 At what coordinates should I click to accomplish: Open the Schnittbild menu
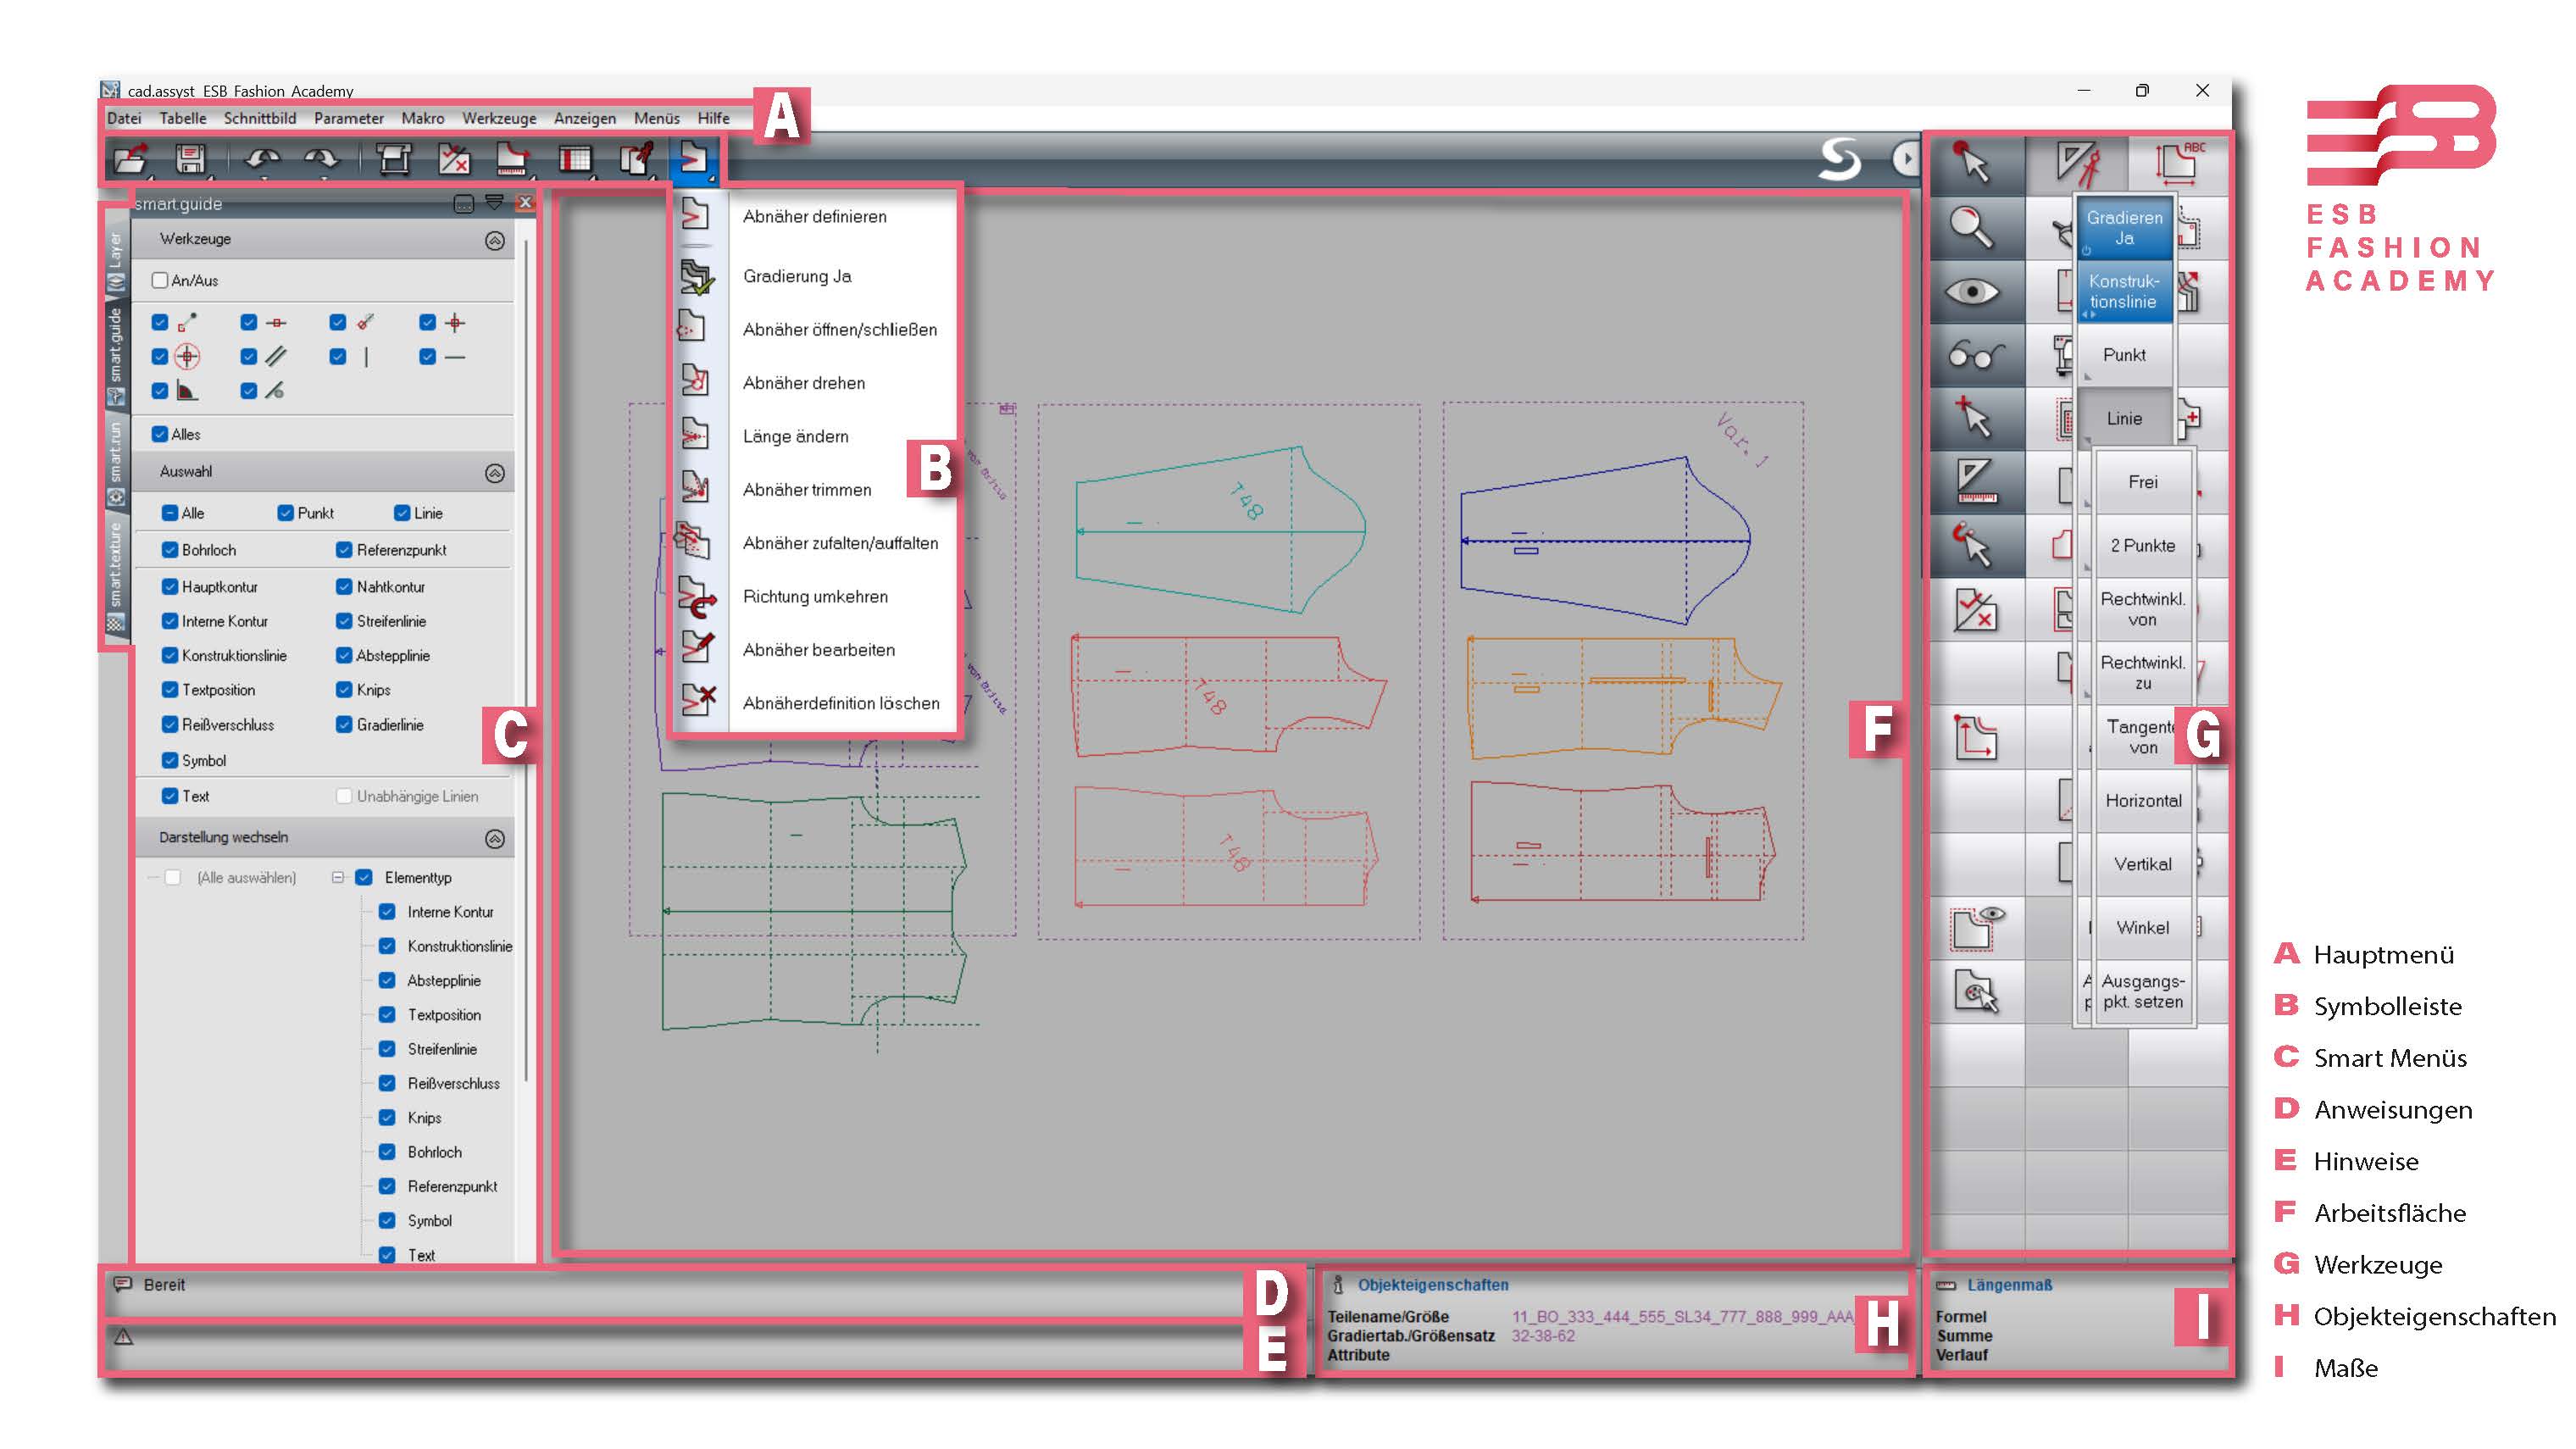260,118
